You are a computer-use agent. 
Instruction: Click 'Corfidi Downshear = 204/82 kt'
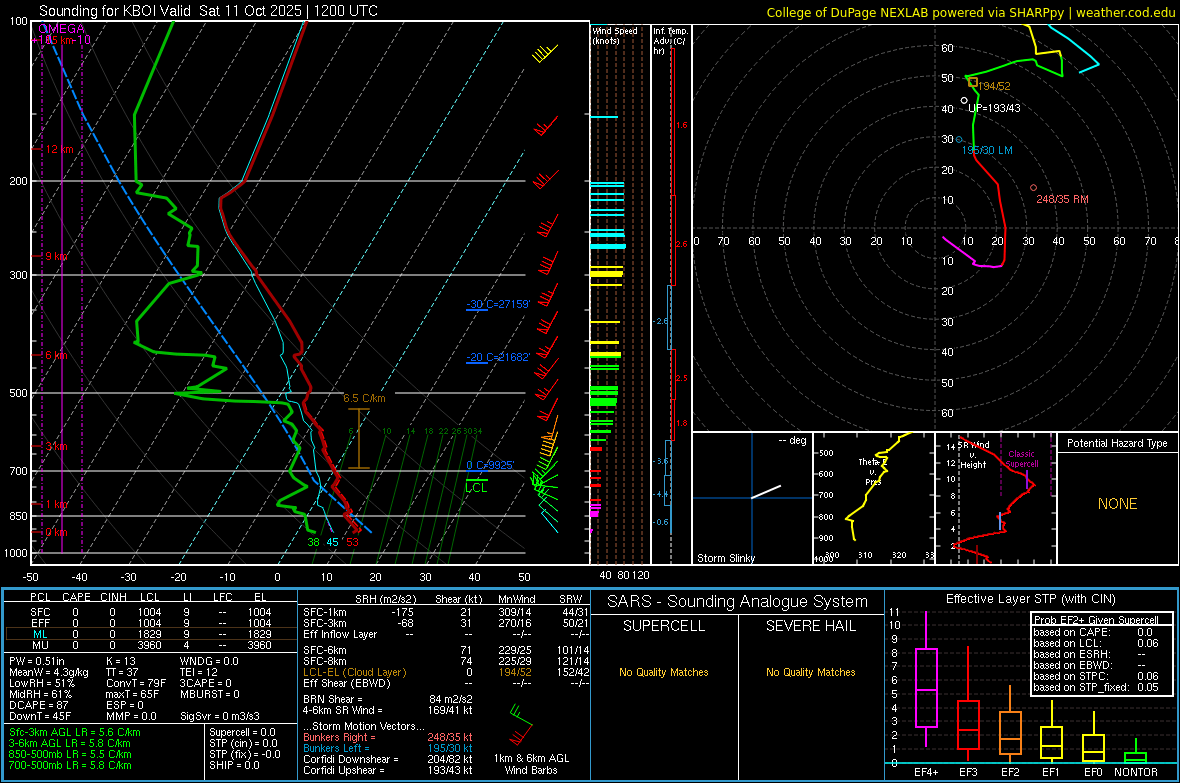click(x=388, y=759)
